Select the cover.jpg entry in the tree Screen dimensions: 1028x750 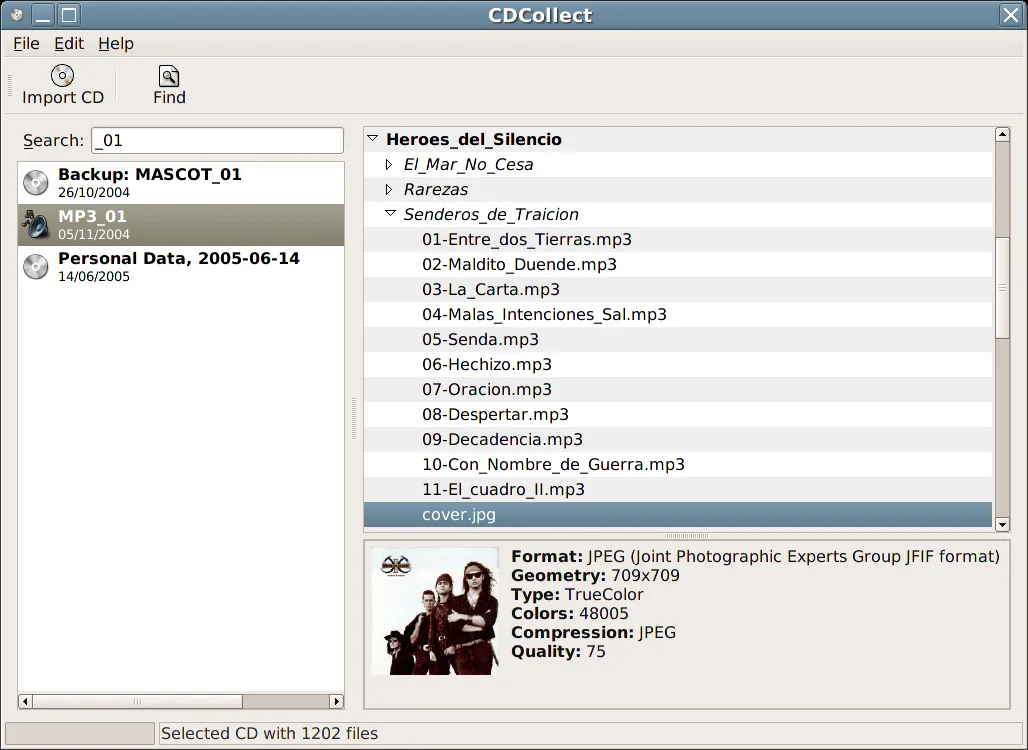[459, 514]
